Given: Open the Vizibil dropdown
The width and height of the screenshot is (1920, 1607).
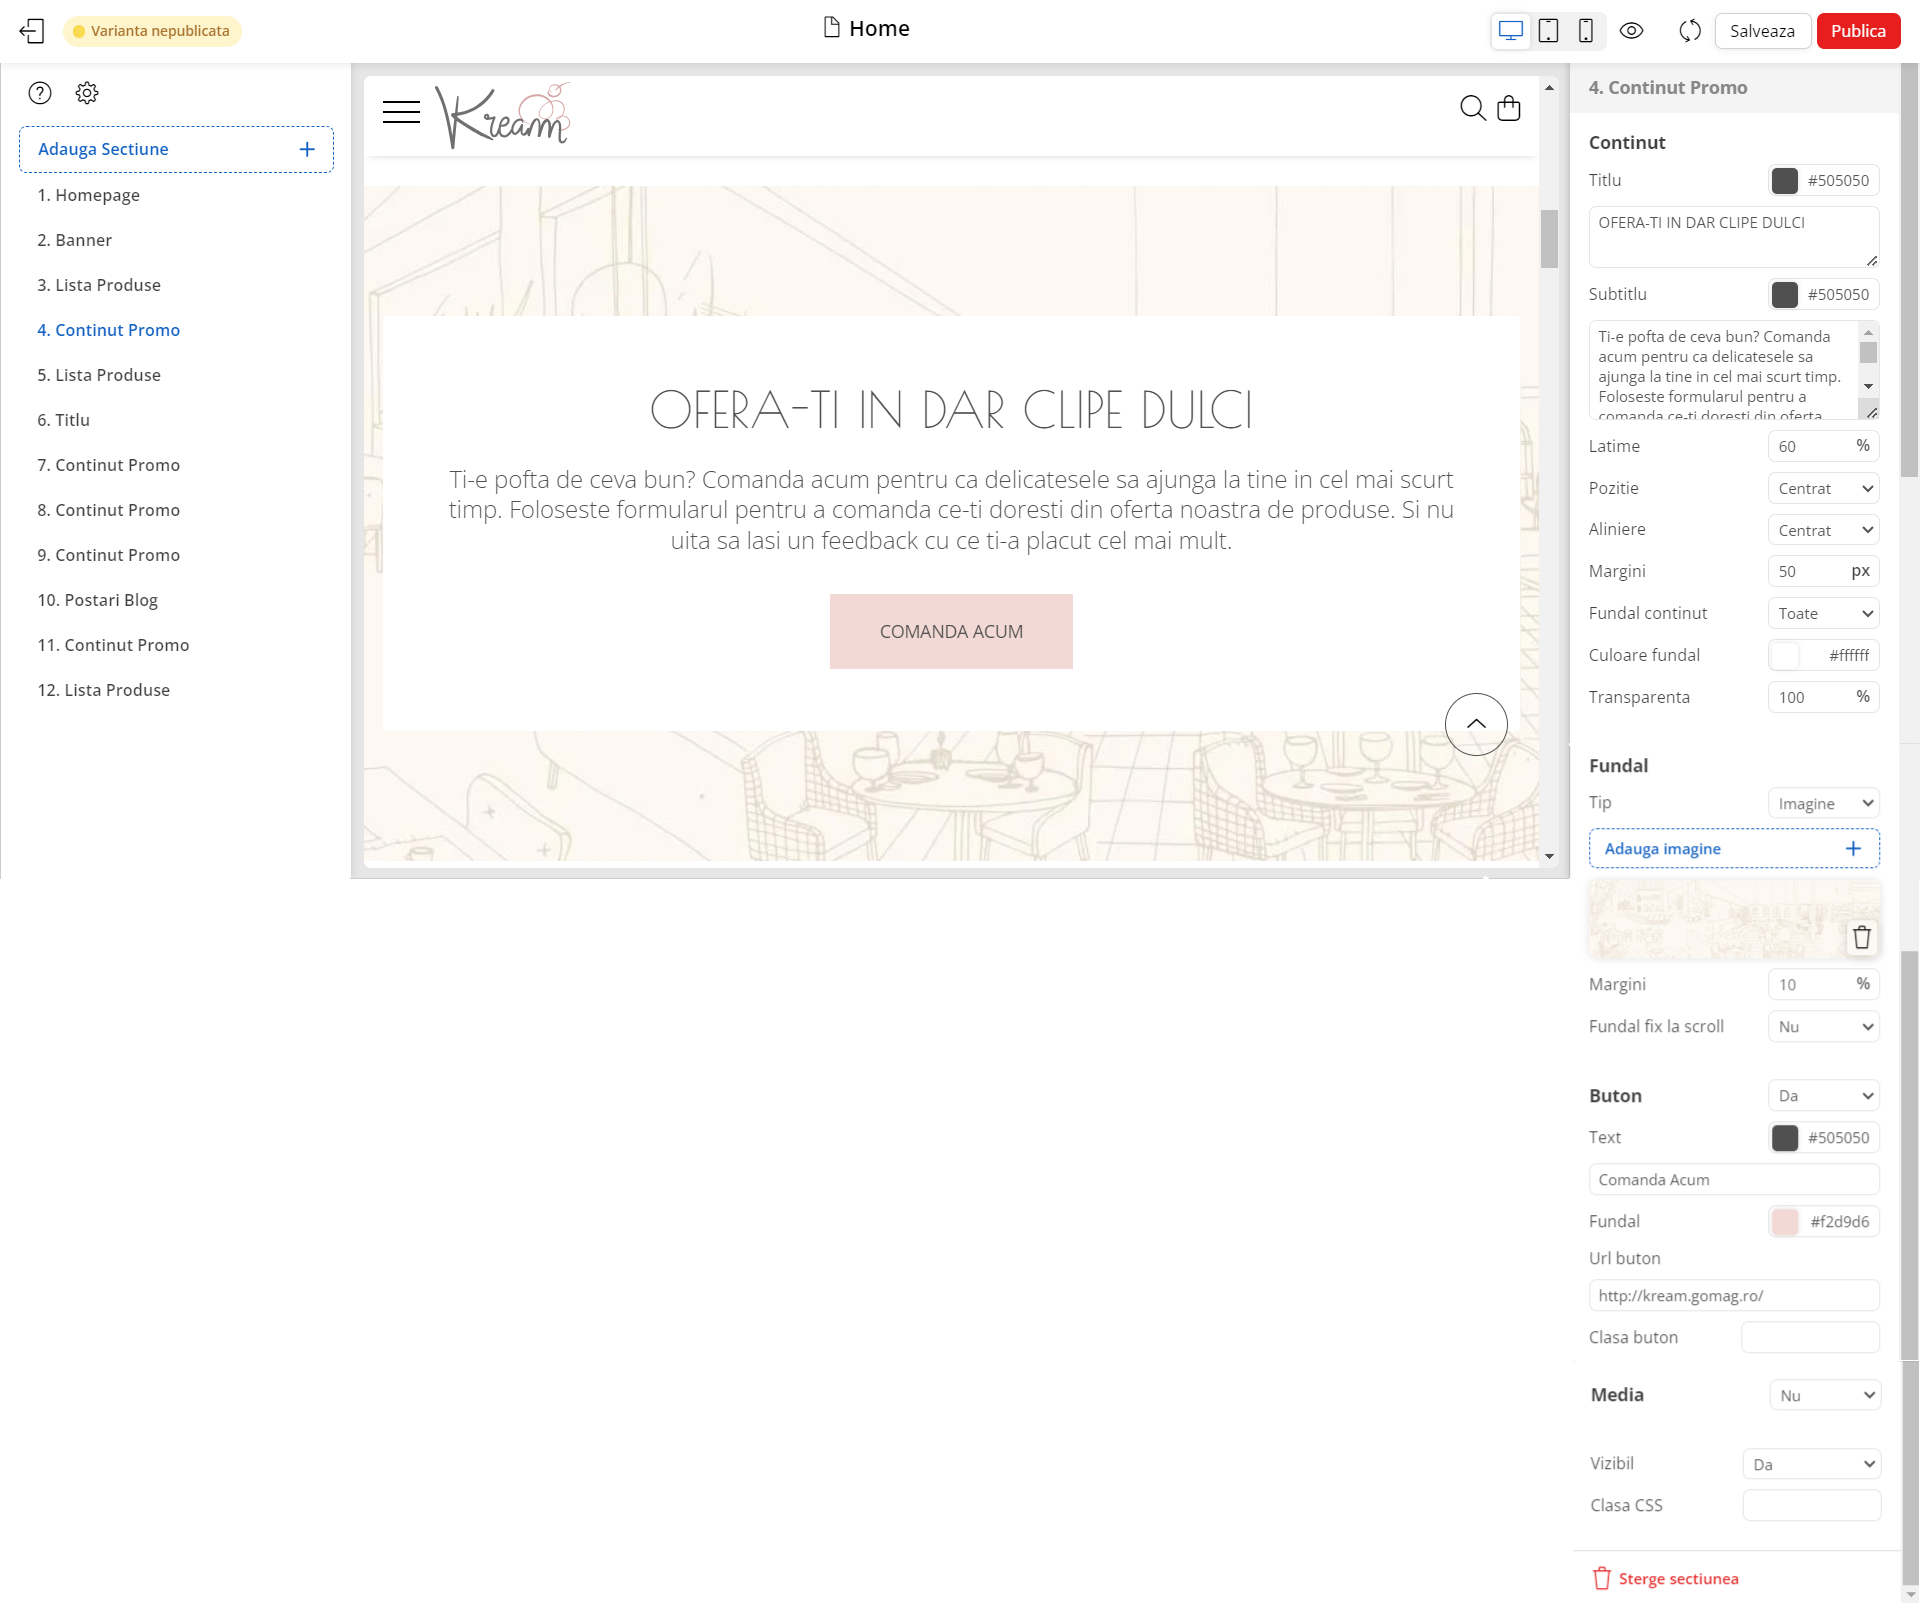Looking at the screenshot, I should click(1811, 1464).
